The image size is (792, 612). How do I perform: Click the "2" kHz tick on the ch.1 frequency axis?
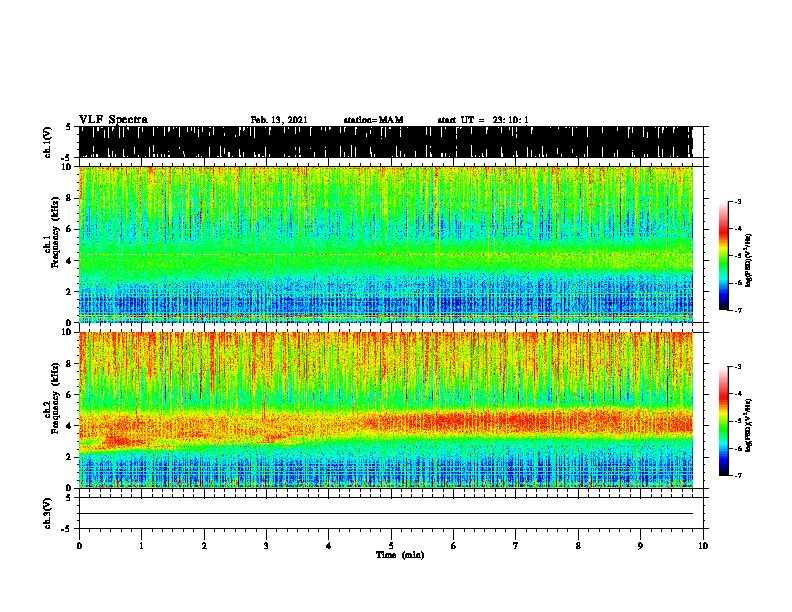[71, 292]
